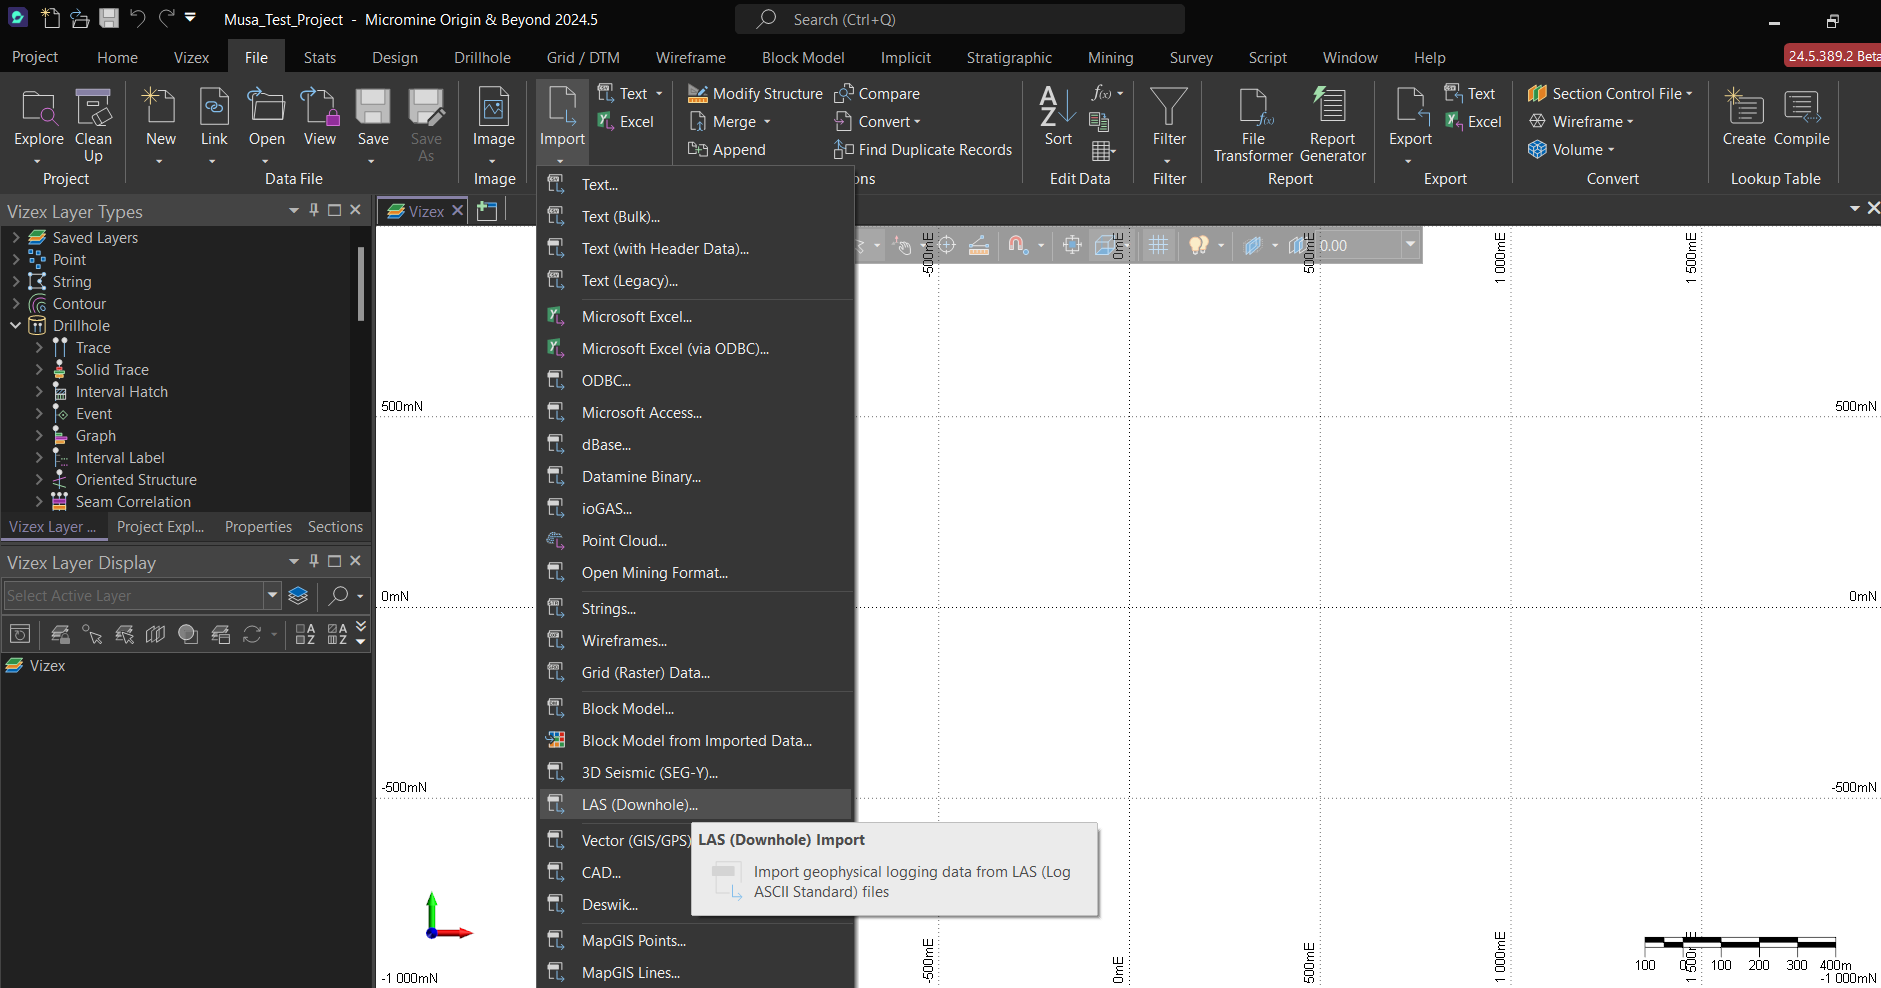Open the Section Control File tool
Viewport: 1881px width, 988px height.
point(1608,93)
